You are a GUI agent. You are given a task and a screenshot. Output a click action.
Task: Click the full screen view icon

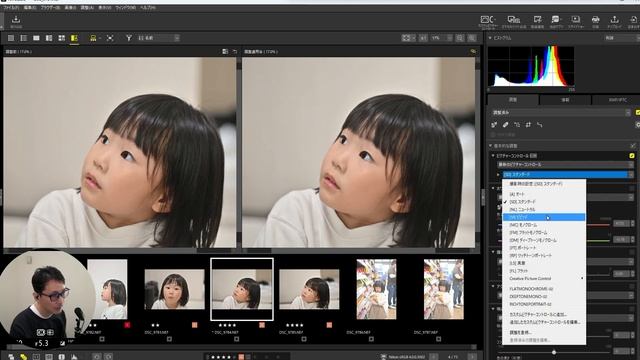(110, 38)
